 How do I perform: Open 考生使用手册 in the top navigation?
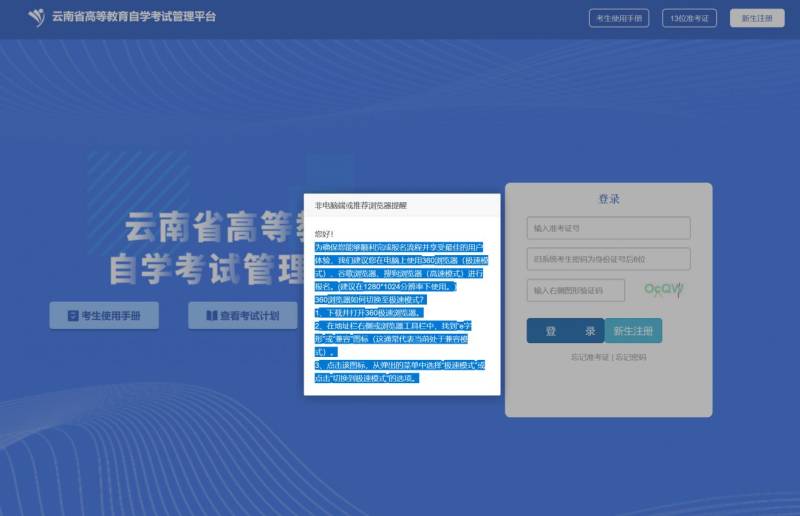tap(619, 18)
